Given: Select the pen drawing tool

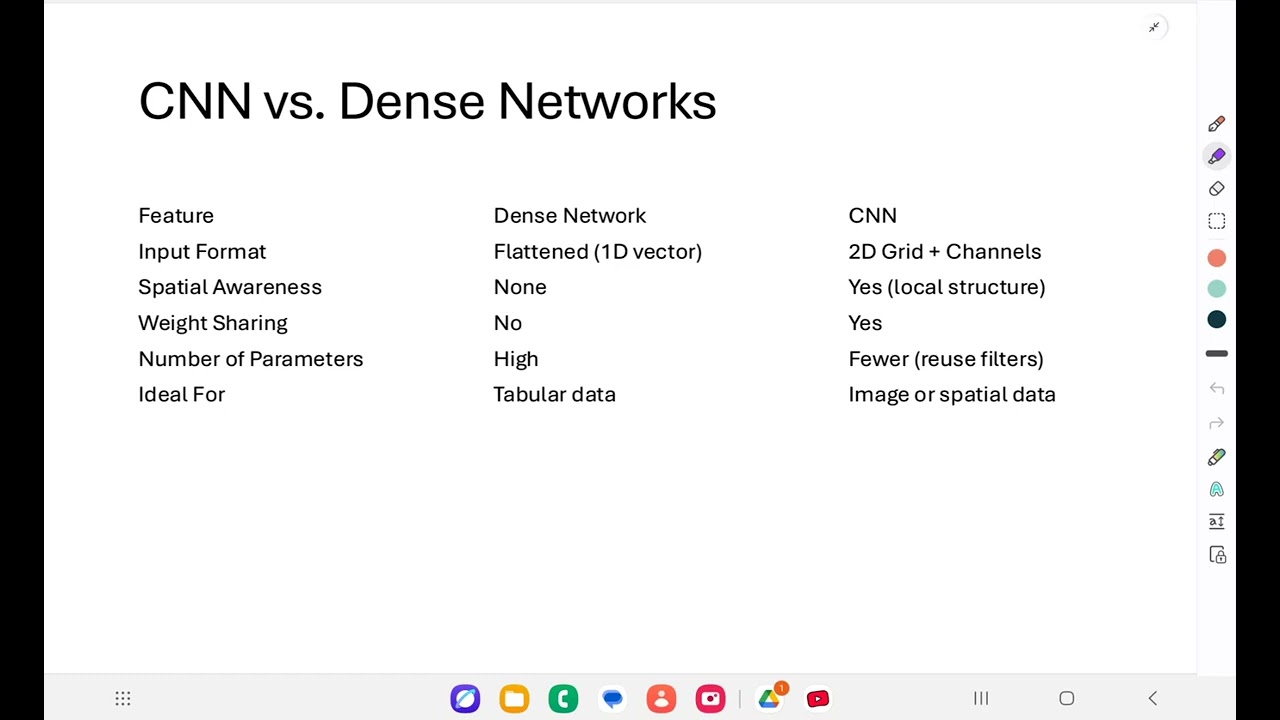Looking at the screenshot, I should click(1216, 124).
